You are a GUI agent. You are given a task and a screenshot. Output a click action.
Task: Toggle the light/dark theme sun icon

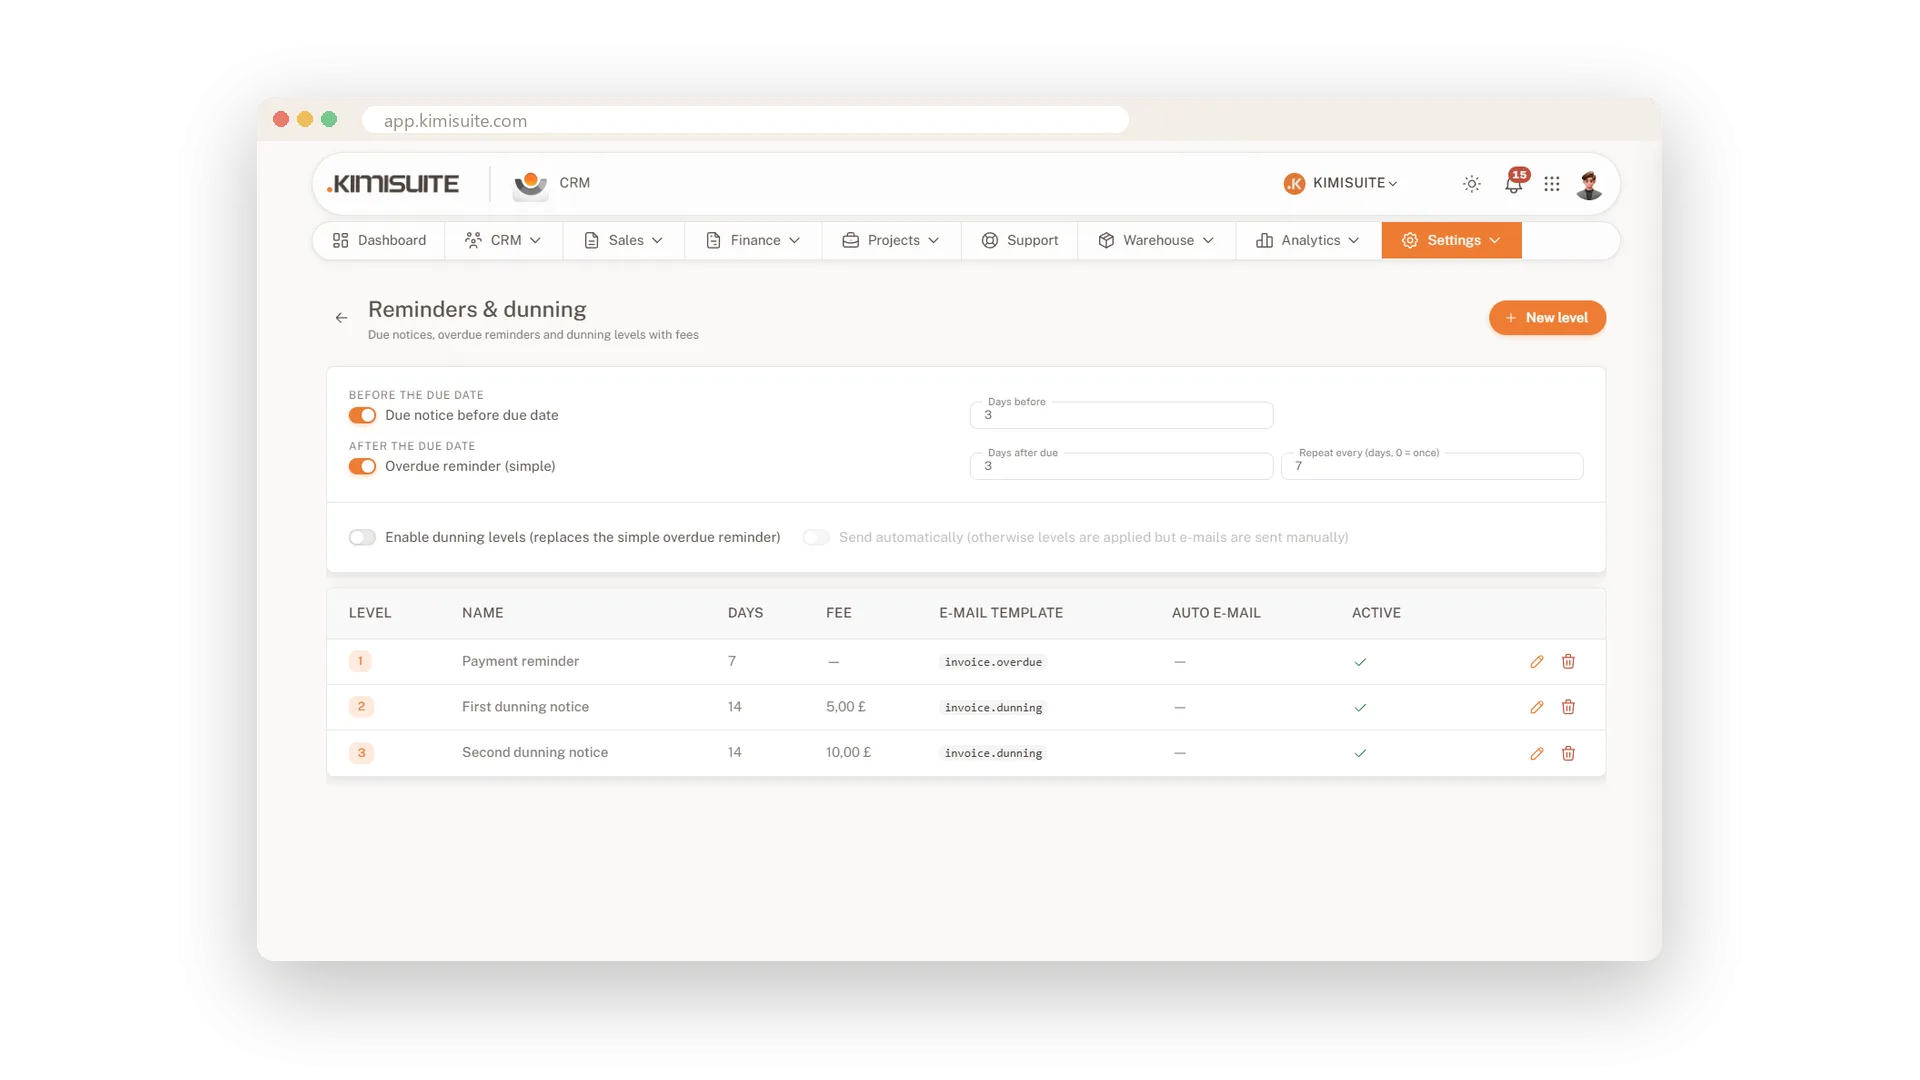pyautogui.click(x=1471, y=184)
